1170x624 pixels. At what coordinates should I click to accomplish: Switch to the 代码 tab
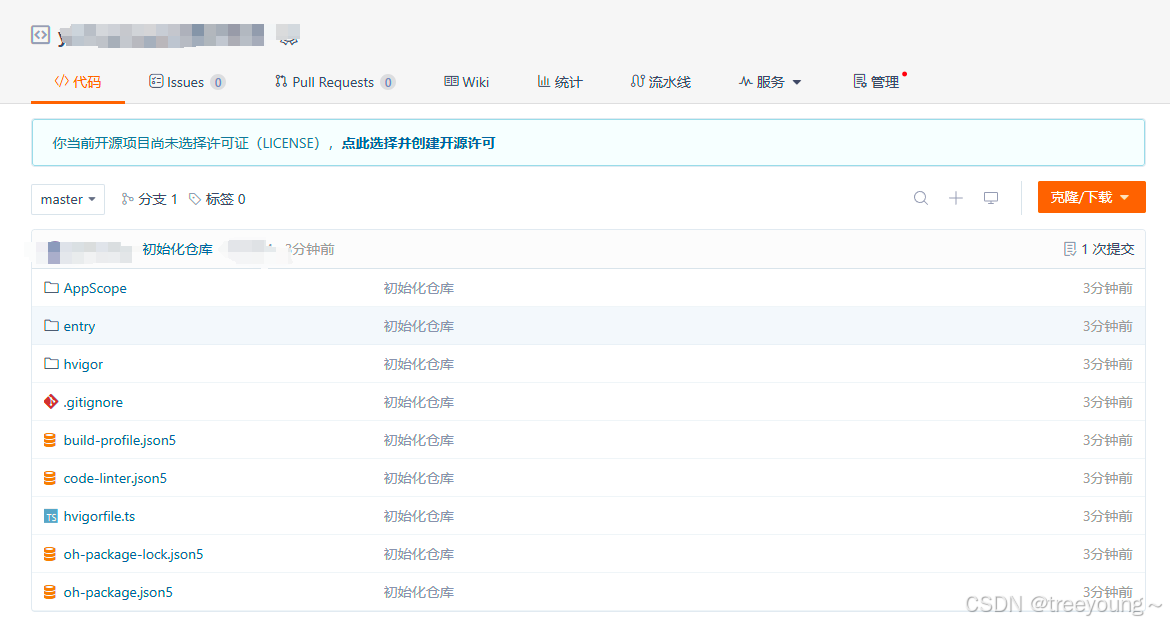(x=78, y=82)
